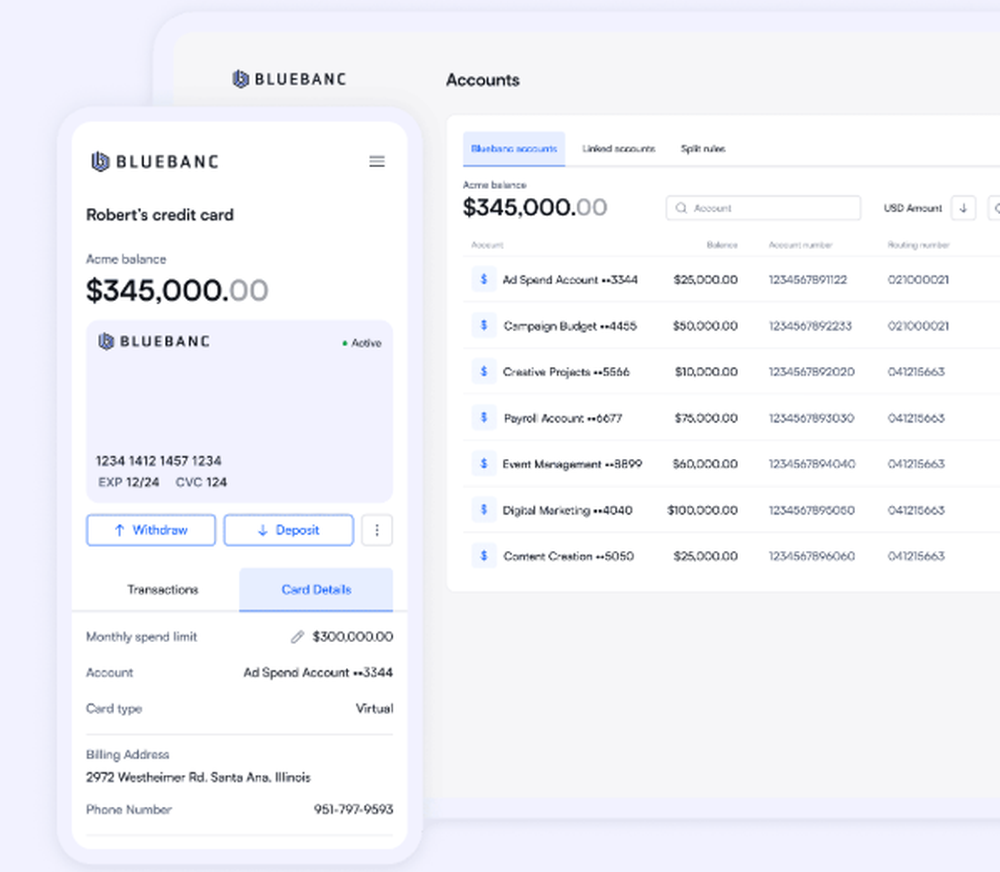Select the Ad Spend Account ••3344 row name

click(x=570, y=279)
